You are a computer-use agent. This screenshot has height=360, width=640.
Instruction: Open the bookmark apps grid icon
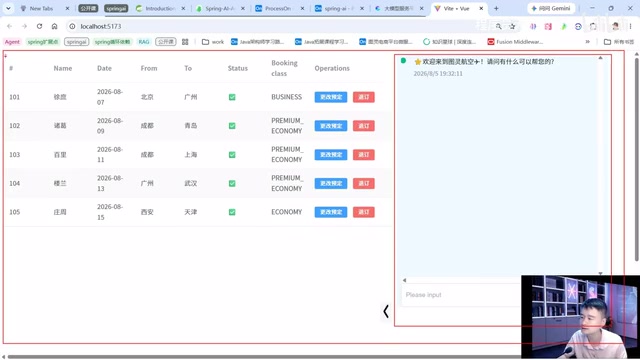pyautogui.click(x=185, y=42)
